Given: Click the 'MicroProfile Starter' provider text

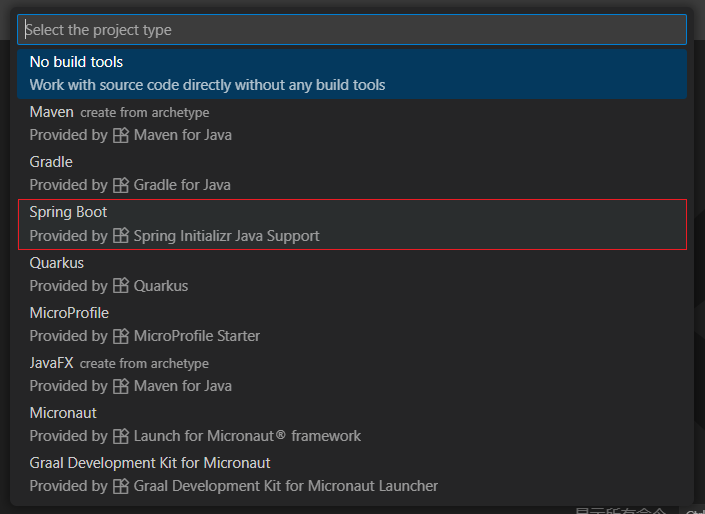Looking at the screenshot, I should (197, 336).
